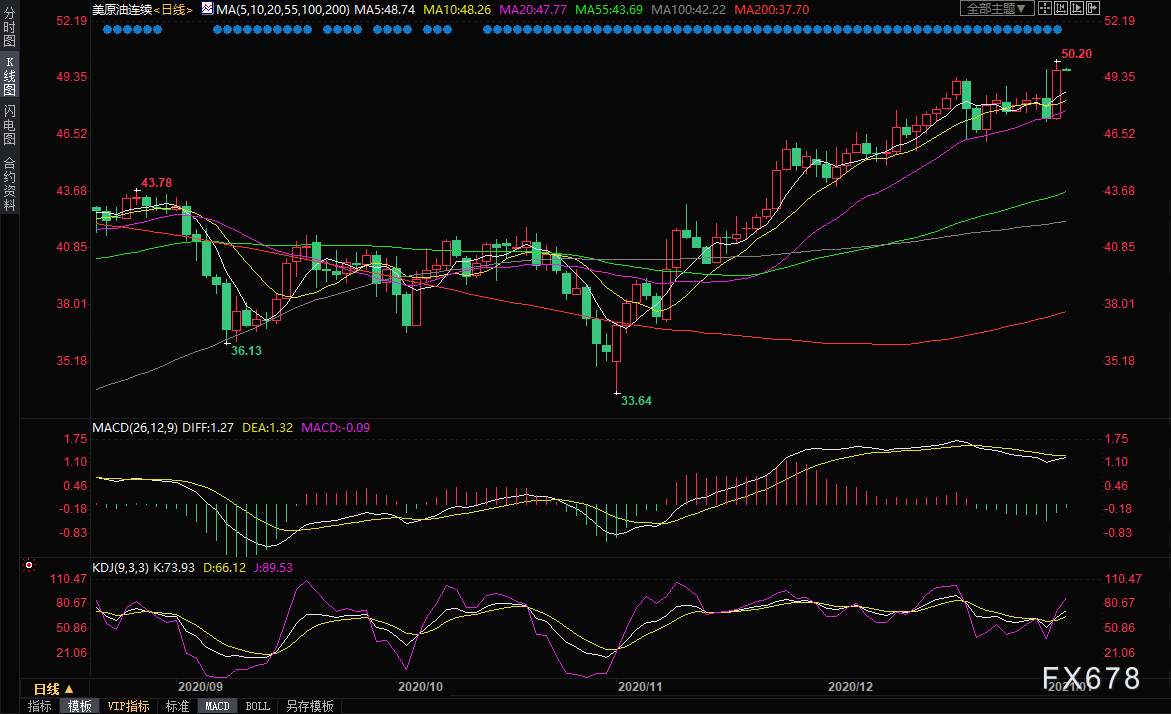The height and width of the screenshot is (714, 1171).
Task: Select the 标准 template tab
Action: pyautogui.click(x=177, y=706)
